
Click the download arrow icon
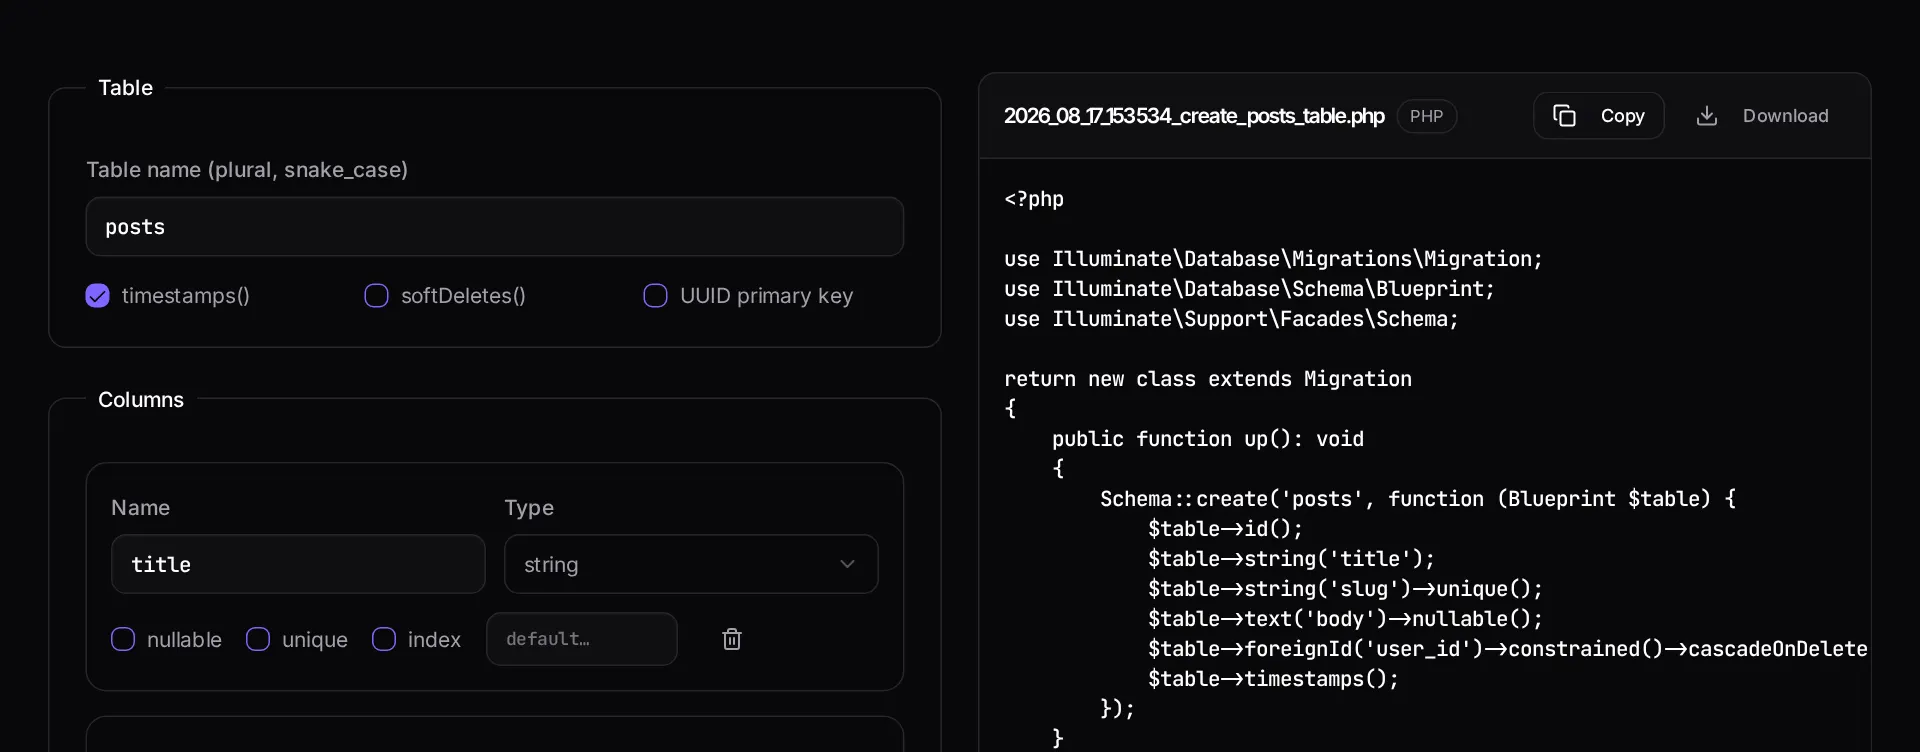pos(1707,116)
